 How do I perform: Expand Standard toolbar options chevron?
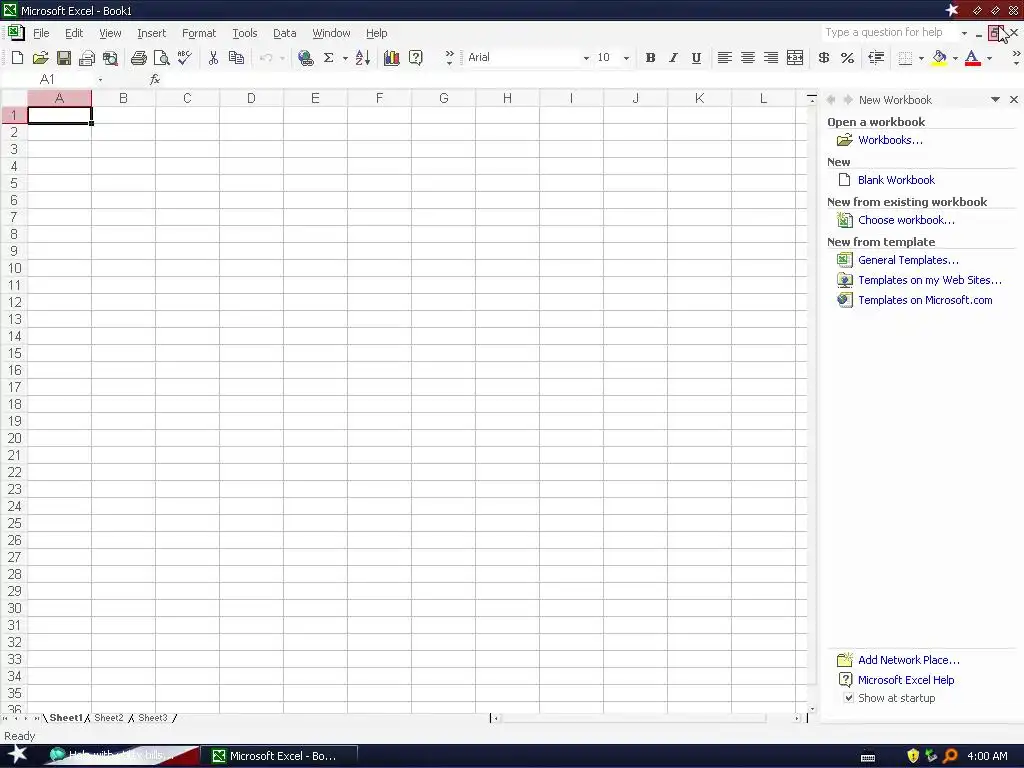[x=449, y=58]
